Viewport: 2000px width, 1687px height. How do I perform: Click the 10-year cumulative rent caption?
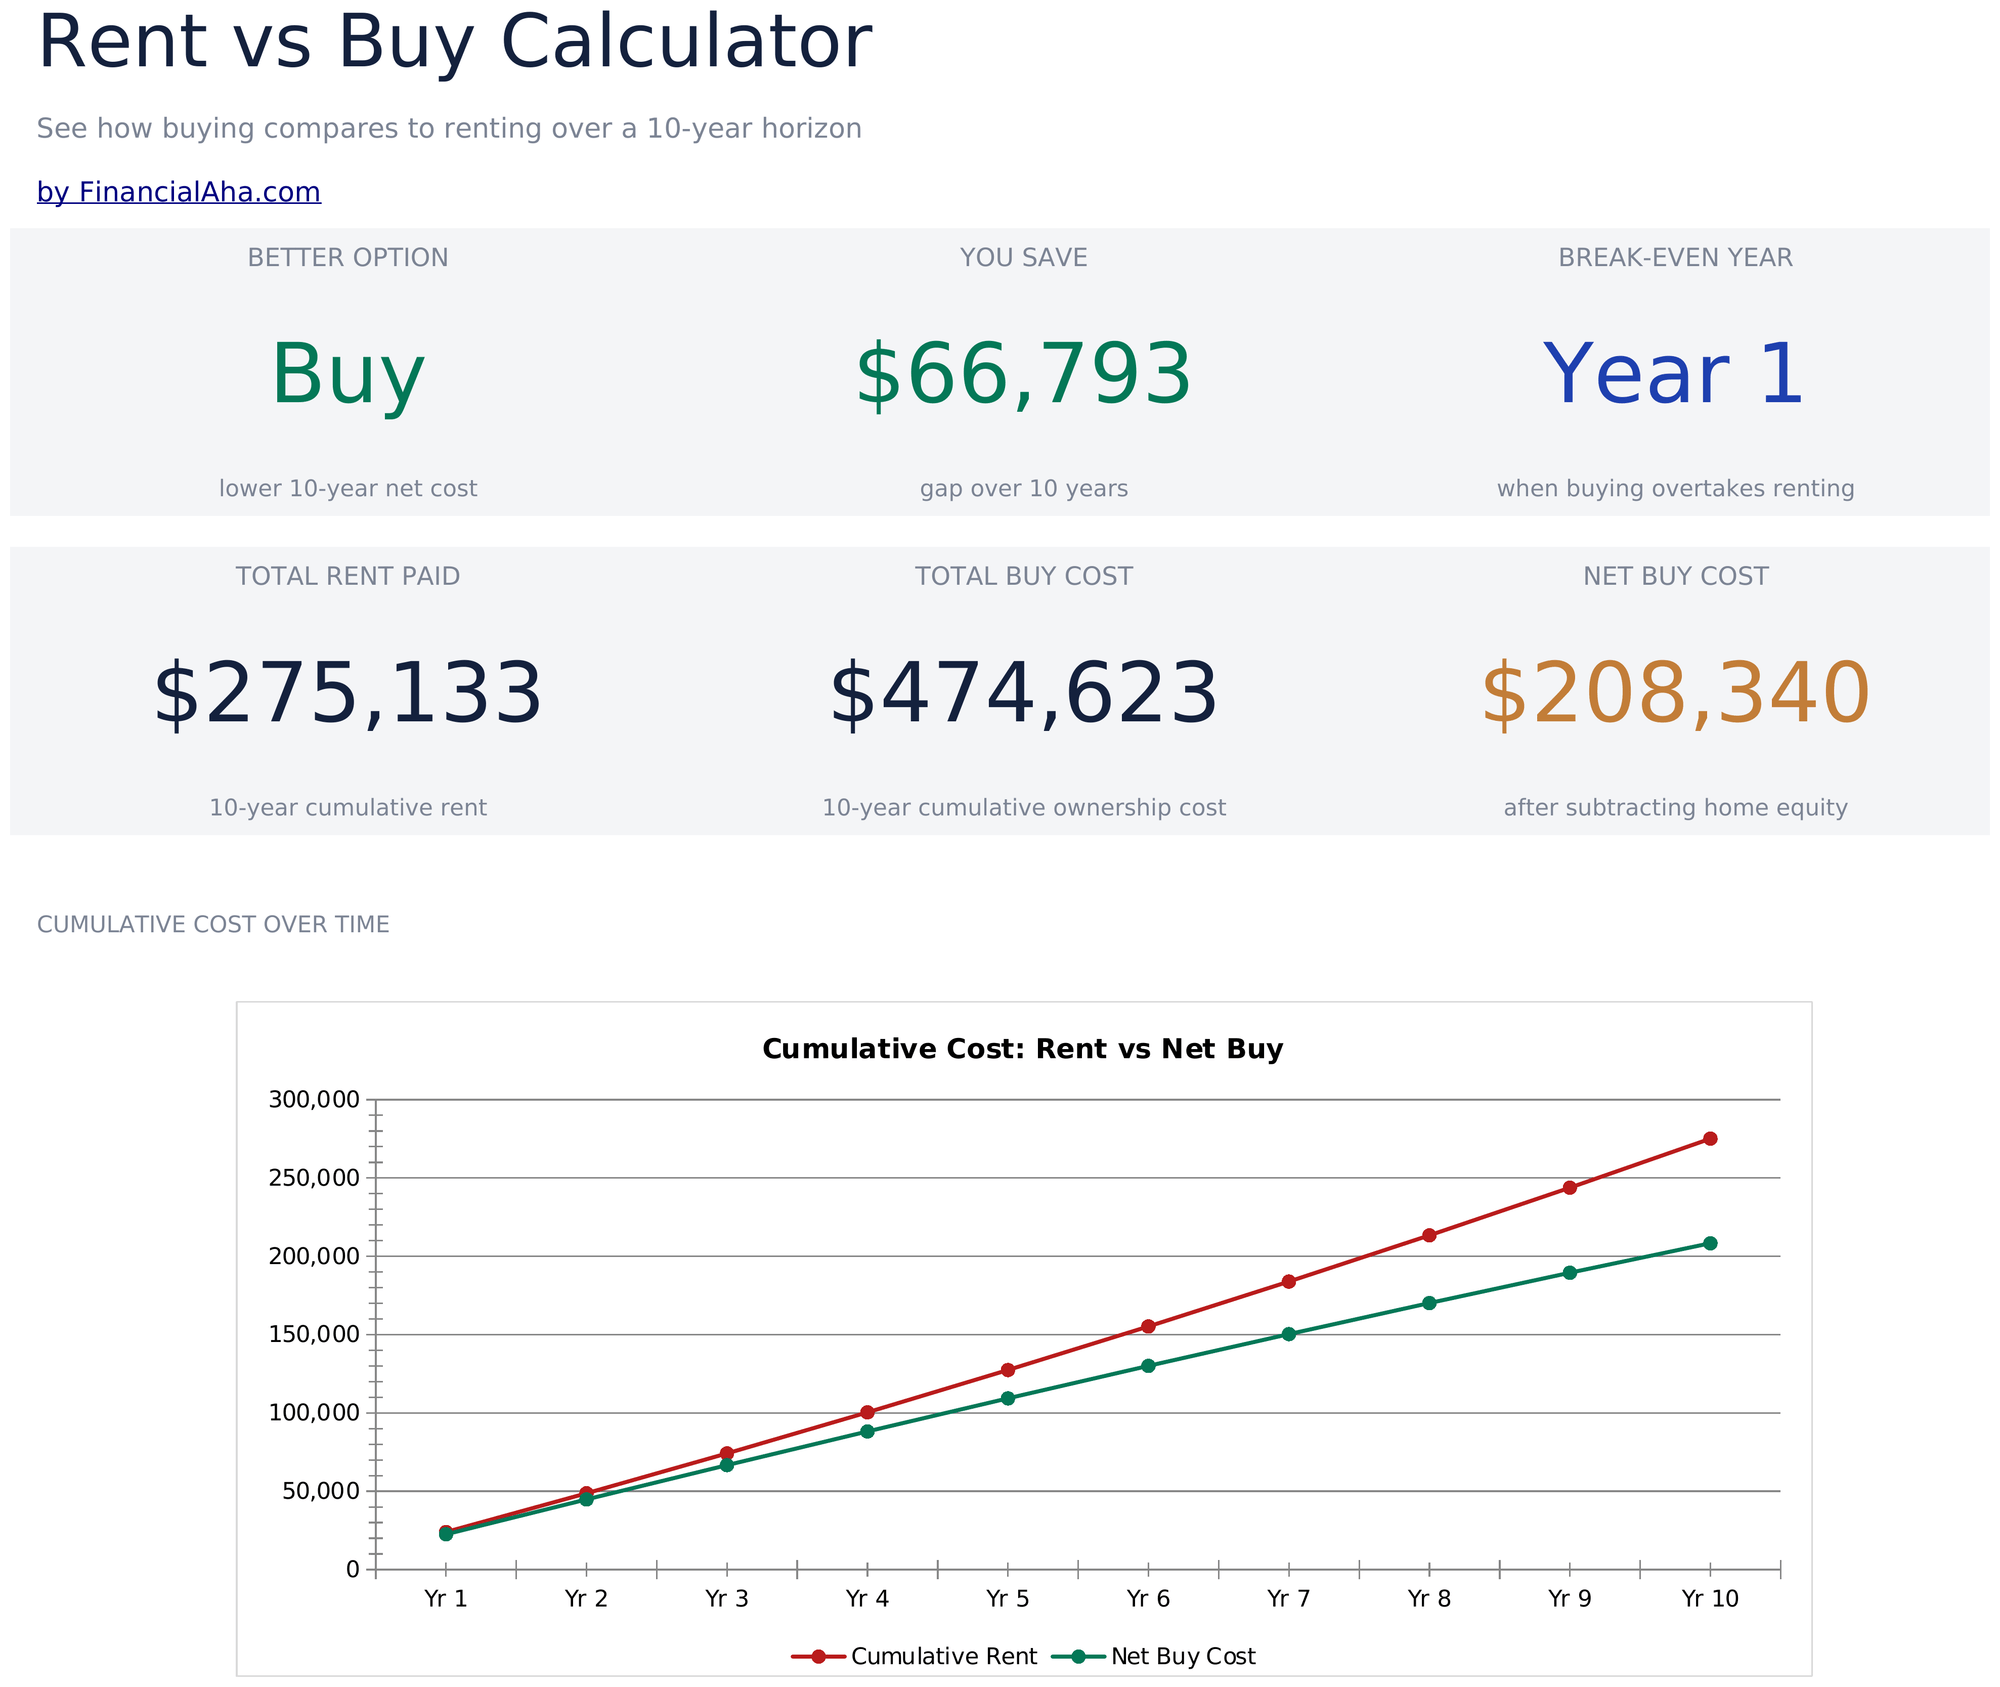(348, 808)
